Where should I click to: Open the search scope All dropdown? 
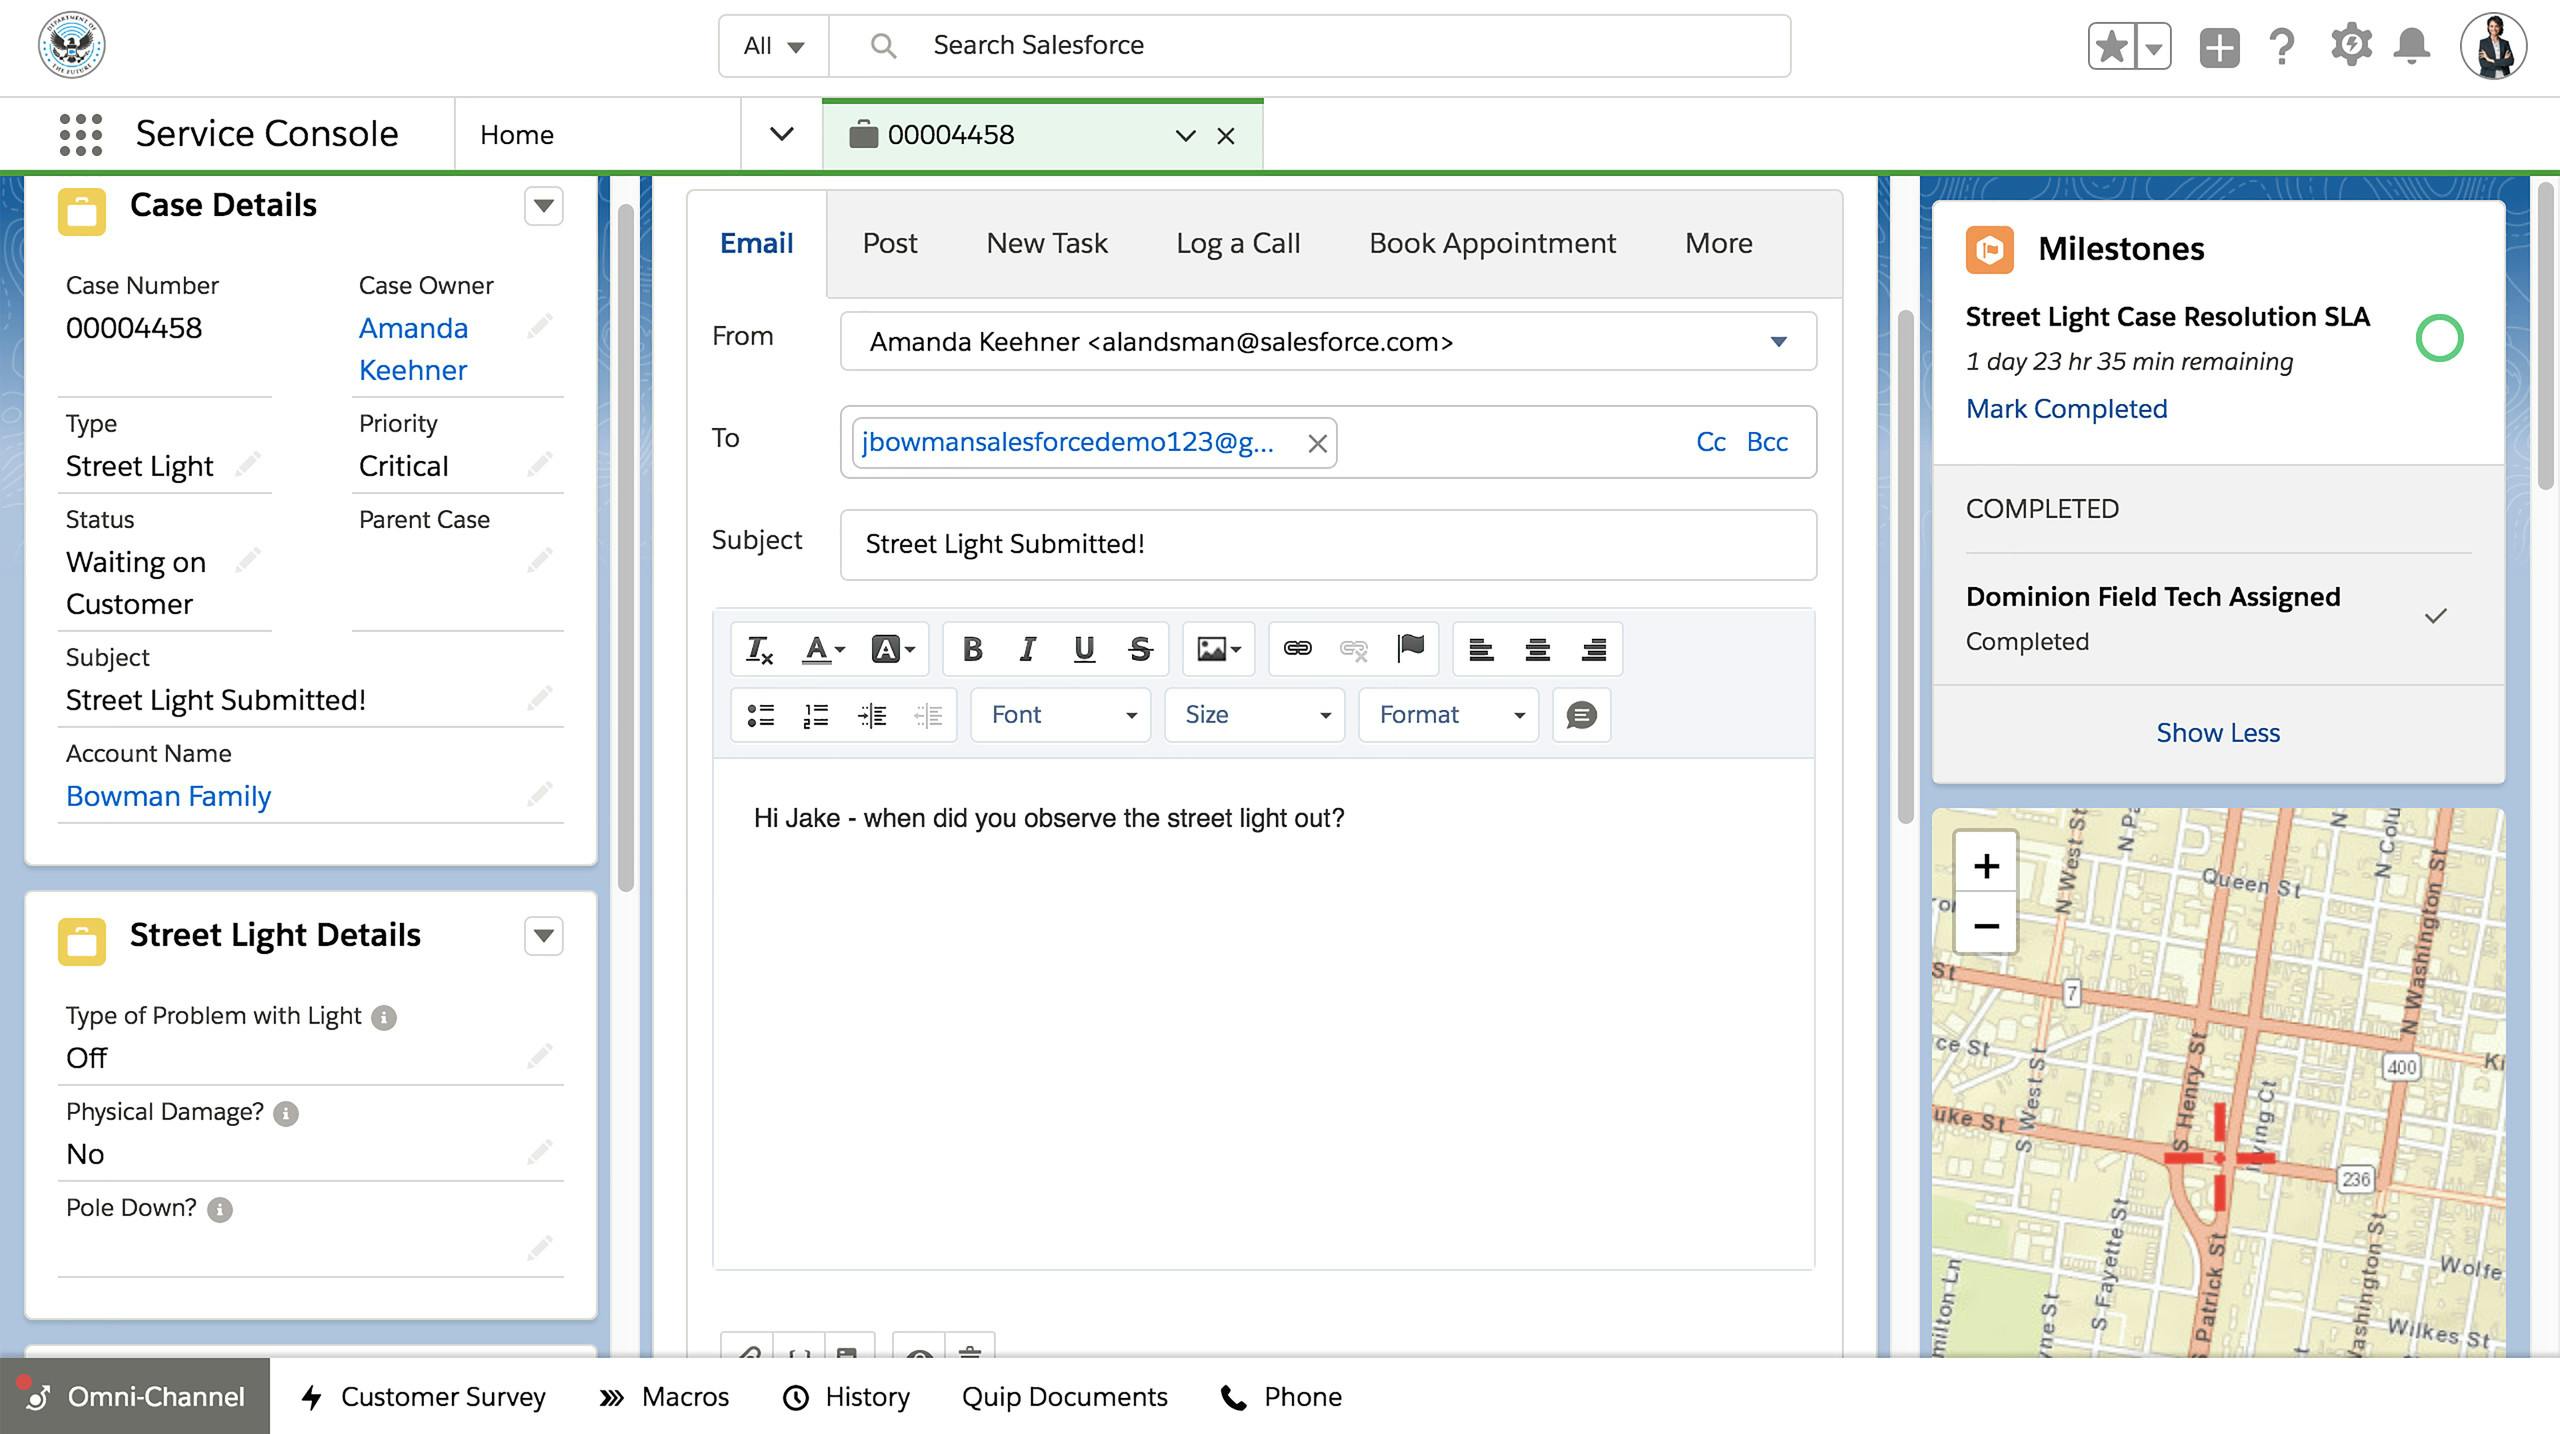tap(774, 46)
